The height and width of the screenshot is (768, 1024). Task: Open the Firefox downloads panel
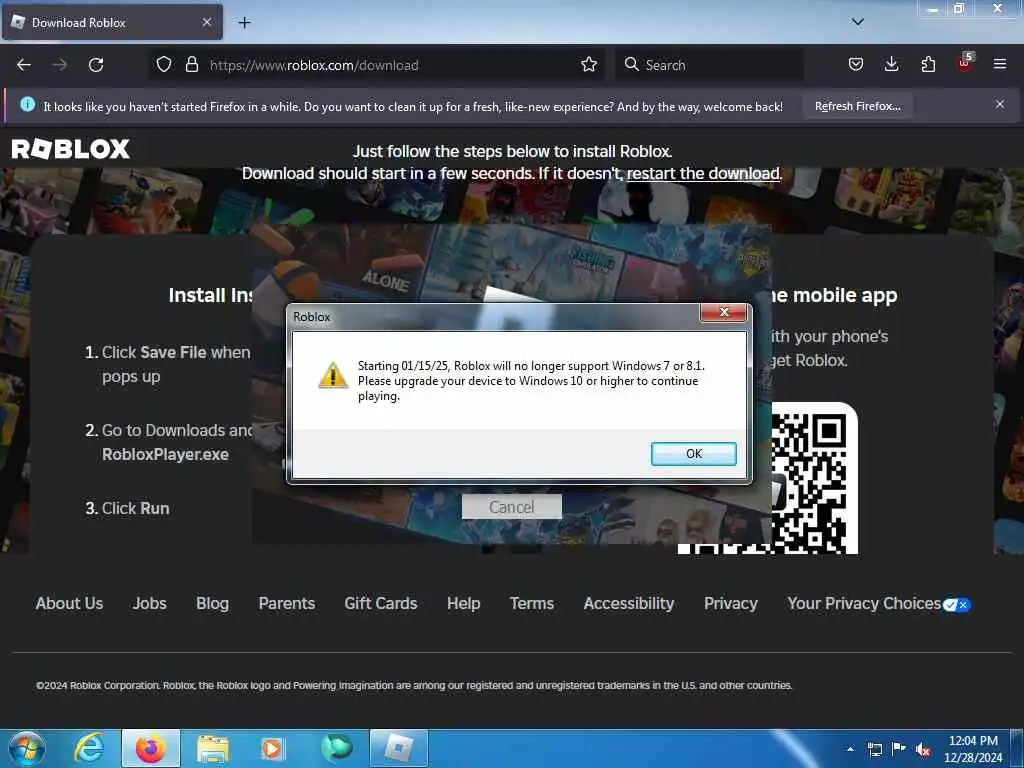pos(891,64)
